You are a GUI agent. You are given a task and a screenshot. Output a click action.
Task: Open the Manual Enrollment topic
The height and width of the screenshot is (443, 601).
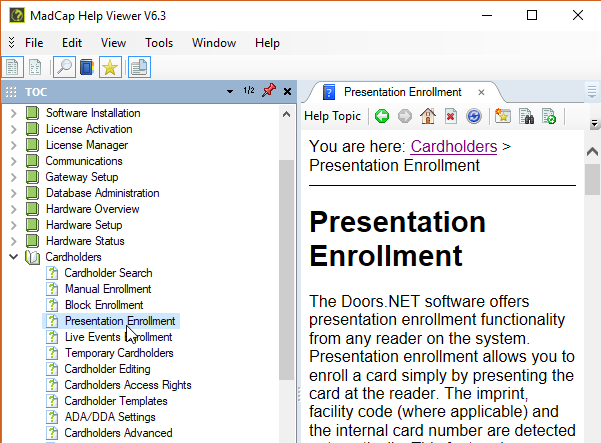click(108, 289)
